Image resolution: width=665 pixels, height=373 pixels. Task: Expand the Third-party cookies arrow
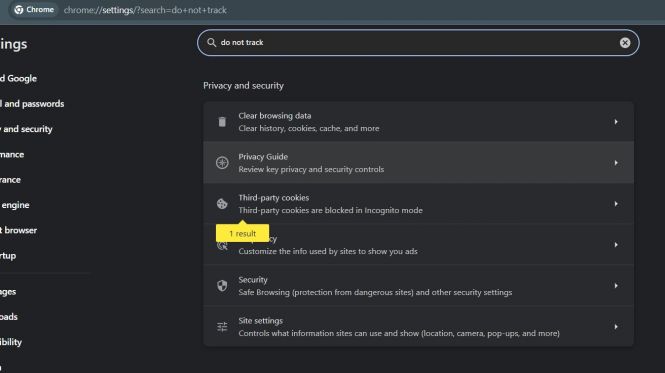(616, 204)
